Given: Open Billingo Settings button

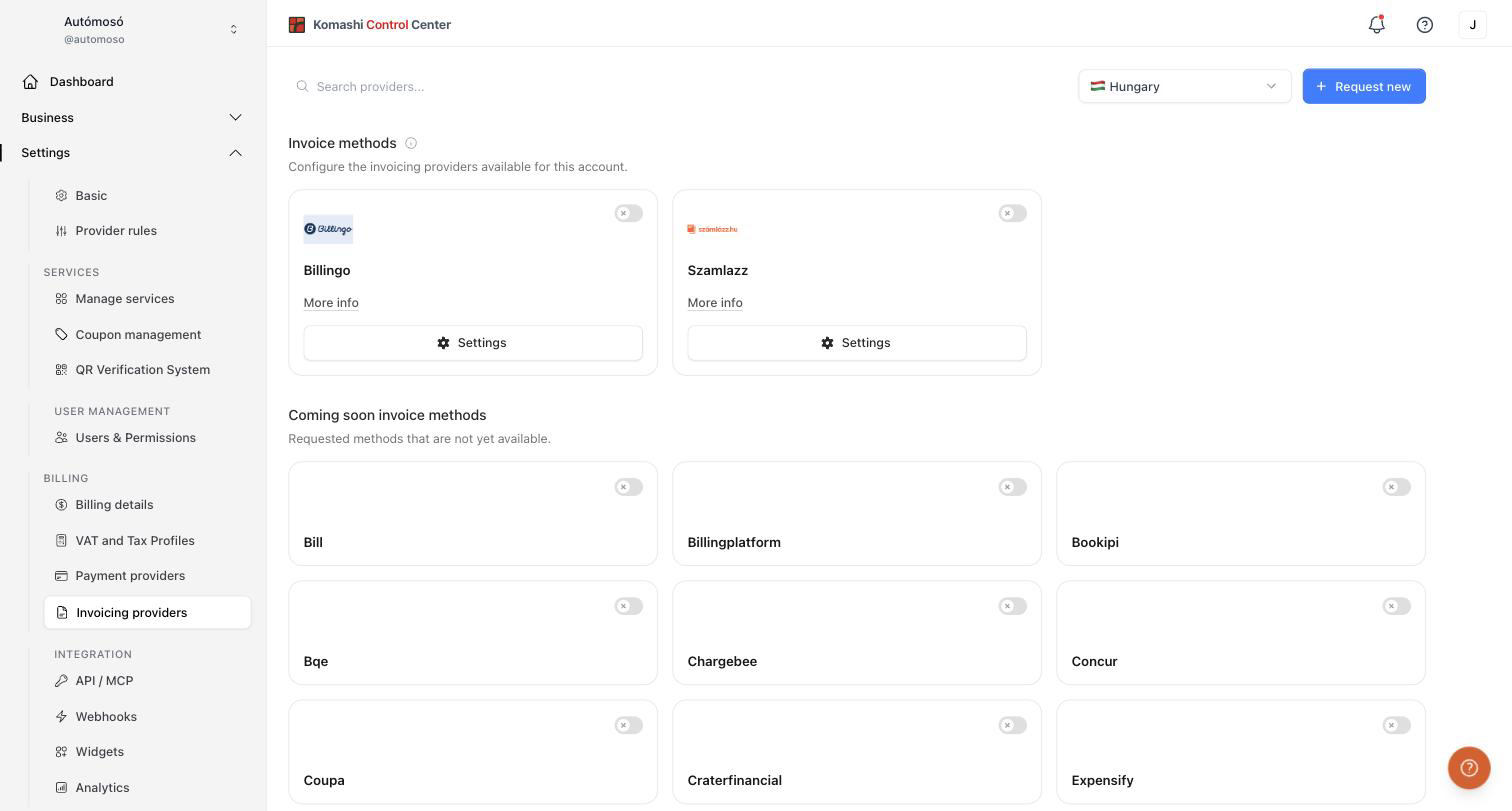Looking at the screenshot, I should (x=473, y=343).
